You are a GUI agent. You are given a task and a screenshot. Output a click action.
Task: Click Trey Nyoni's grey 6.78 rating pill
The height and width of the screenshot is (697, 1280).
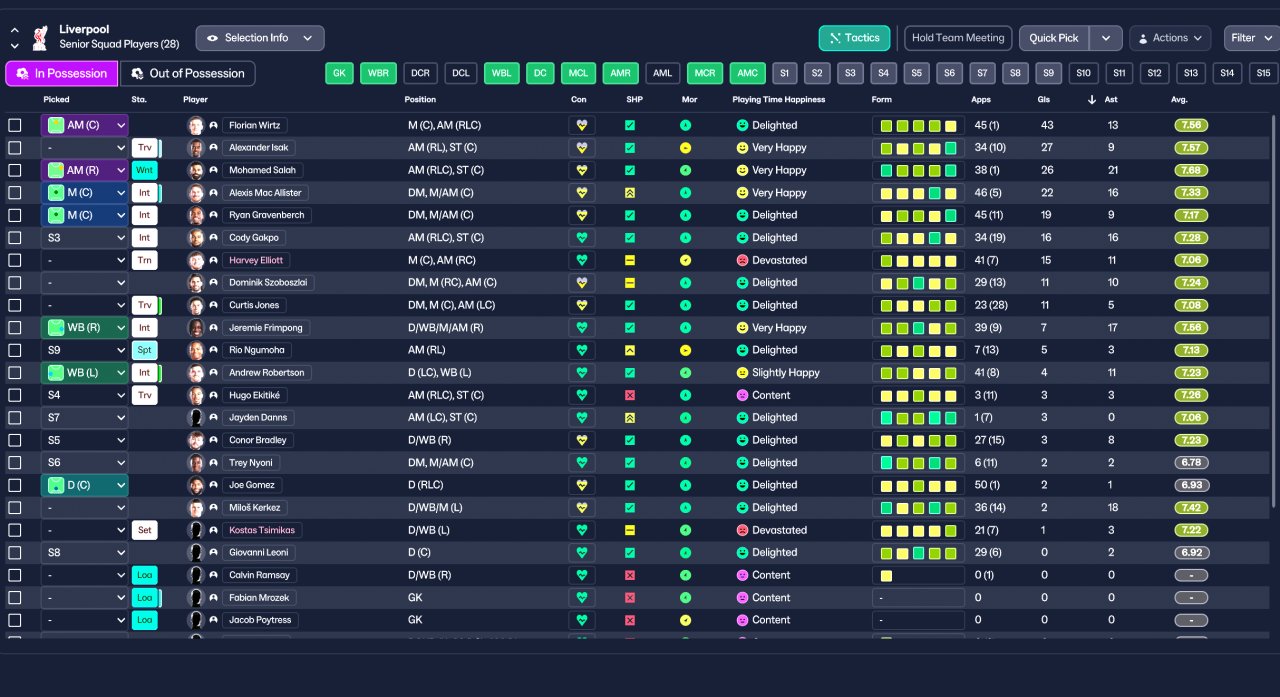tap(1191, 463)
